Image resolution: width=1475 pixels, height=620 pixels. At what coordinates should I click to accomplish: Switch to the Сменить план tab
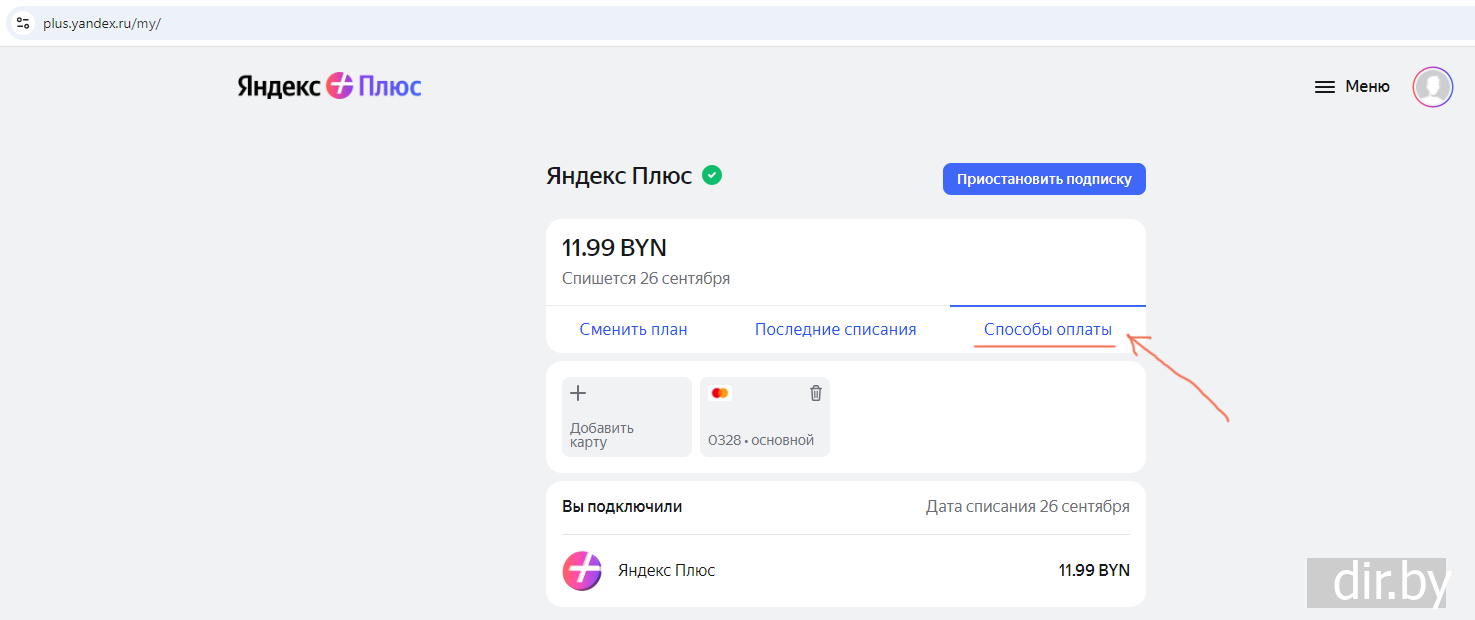pos(633,329)
